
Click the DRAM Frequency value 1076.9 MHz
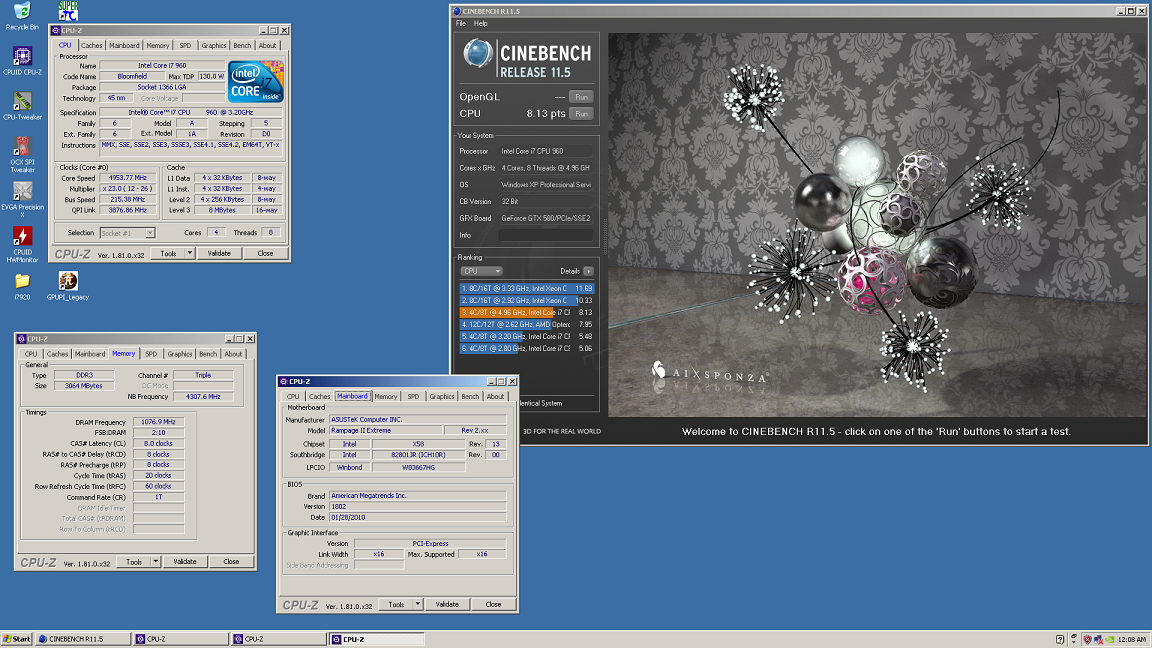pyautogui.click(x=158, y=422)
